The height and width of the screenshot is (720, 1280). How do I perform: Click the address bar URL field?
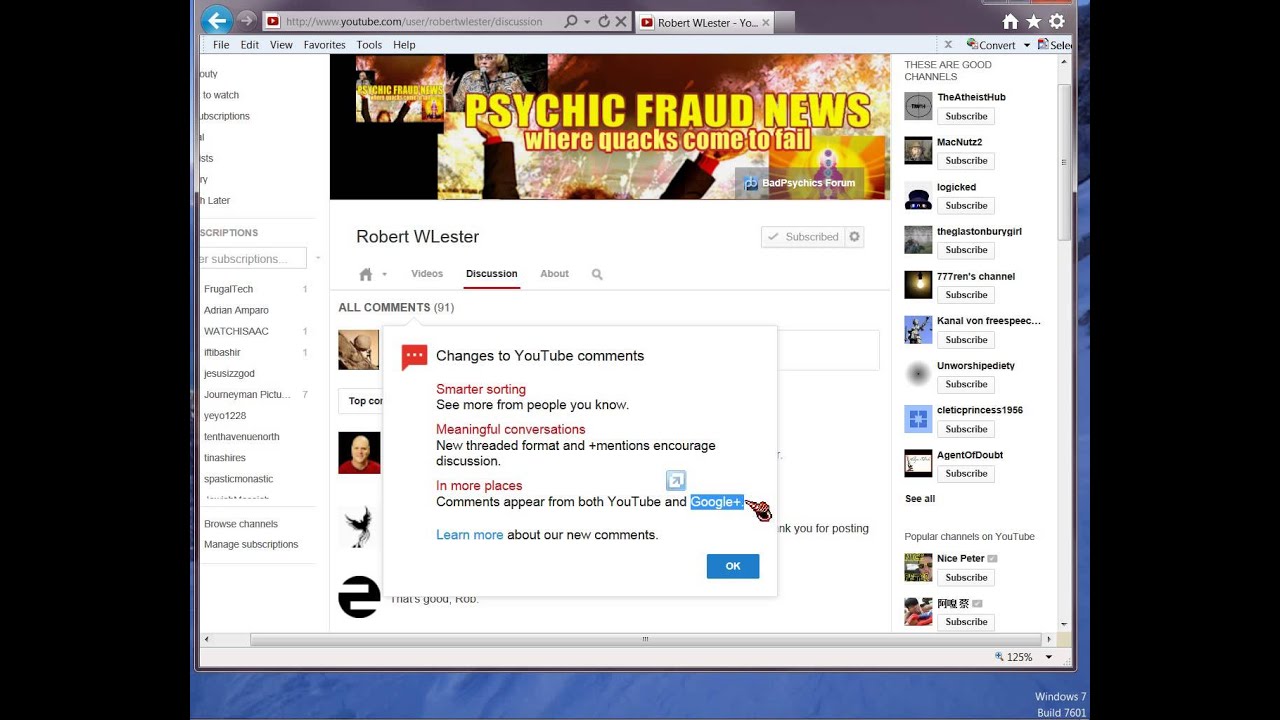(x=413, y=21)
